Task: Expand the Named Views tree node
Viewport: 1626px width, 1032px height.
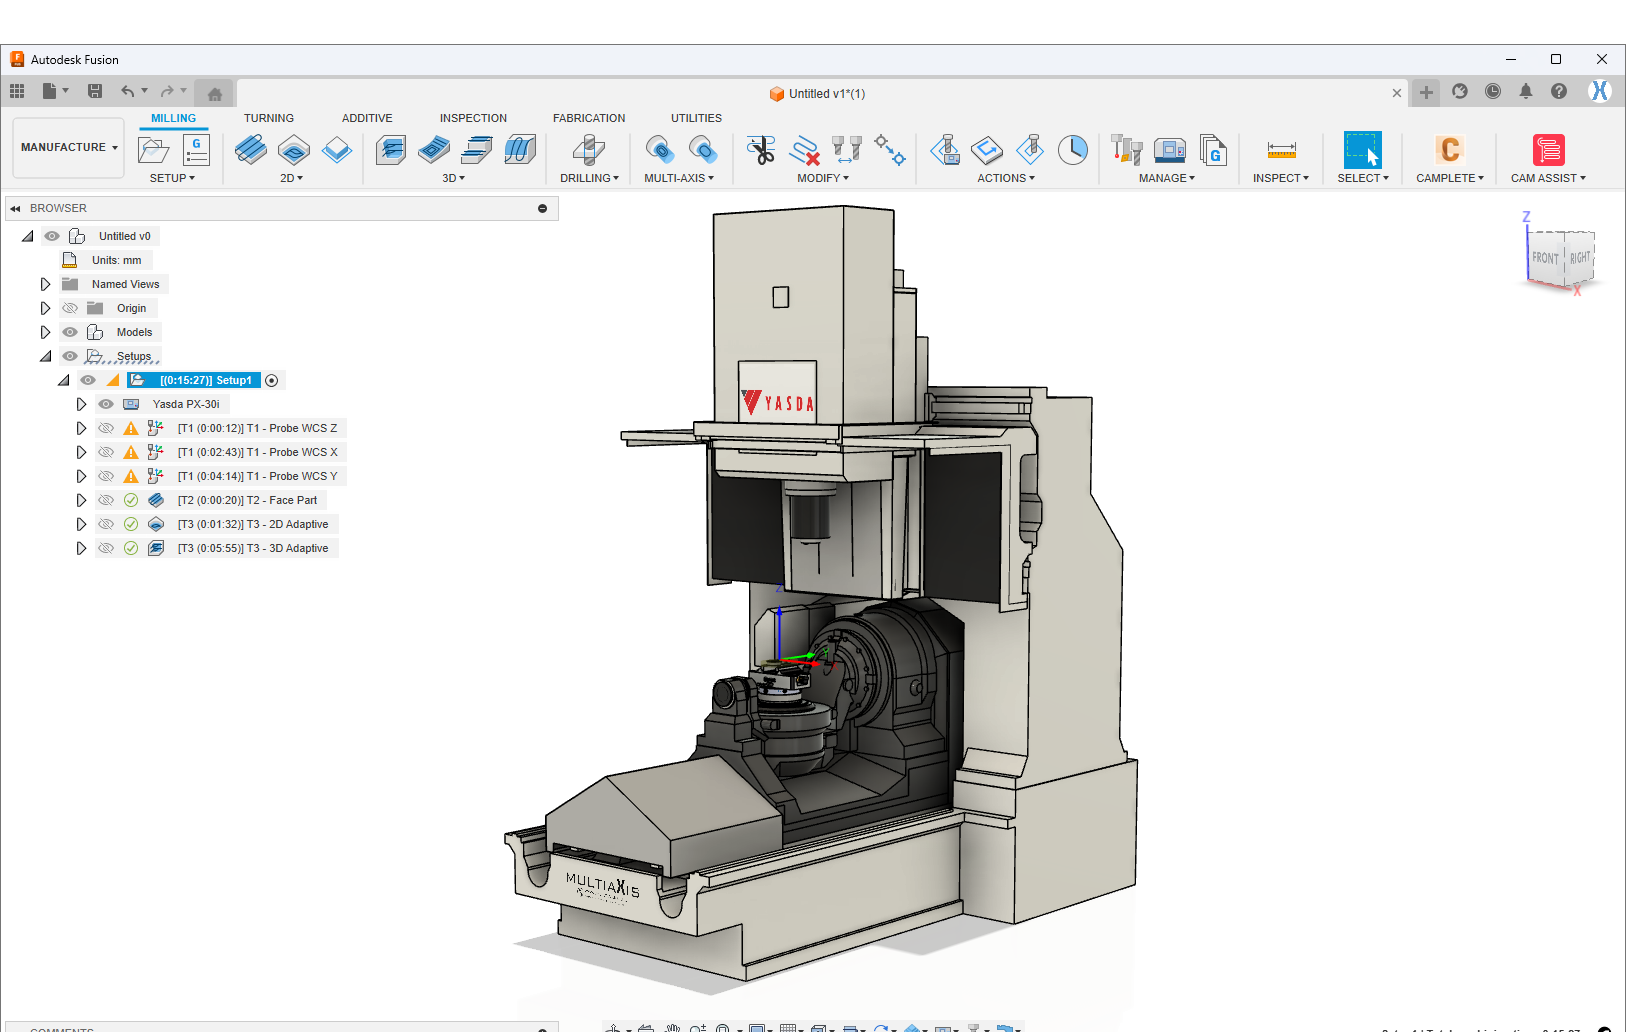Action: 45,284
